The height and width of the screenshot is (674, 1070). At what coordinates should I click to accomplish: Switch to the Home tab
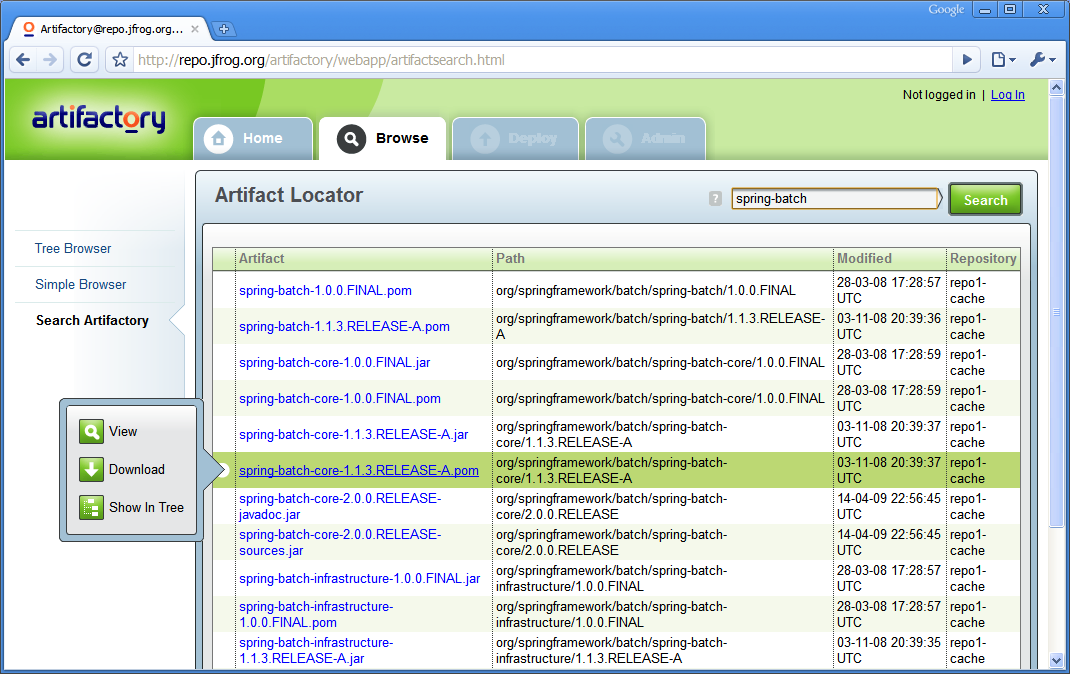pos(252,139)
